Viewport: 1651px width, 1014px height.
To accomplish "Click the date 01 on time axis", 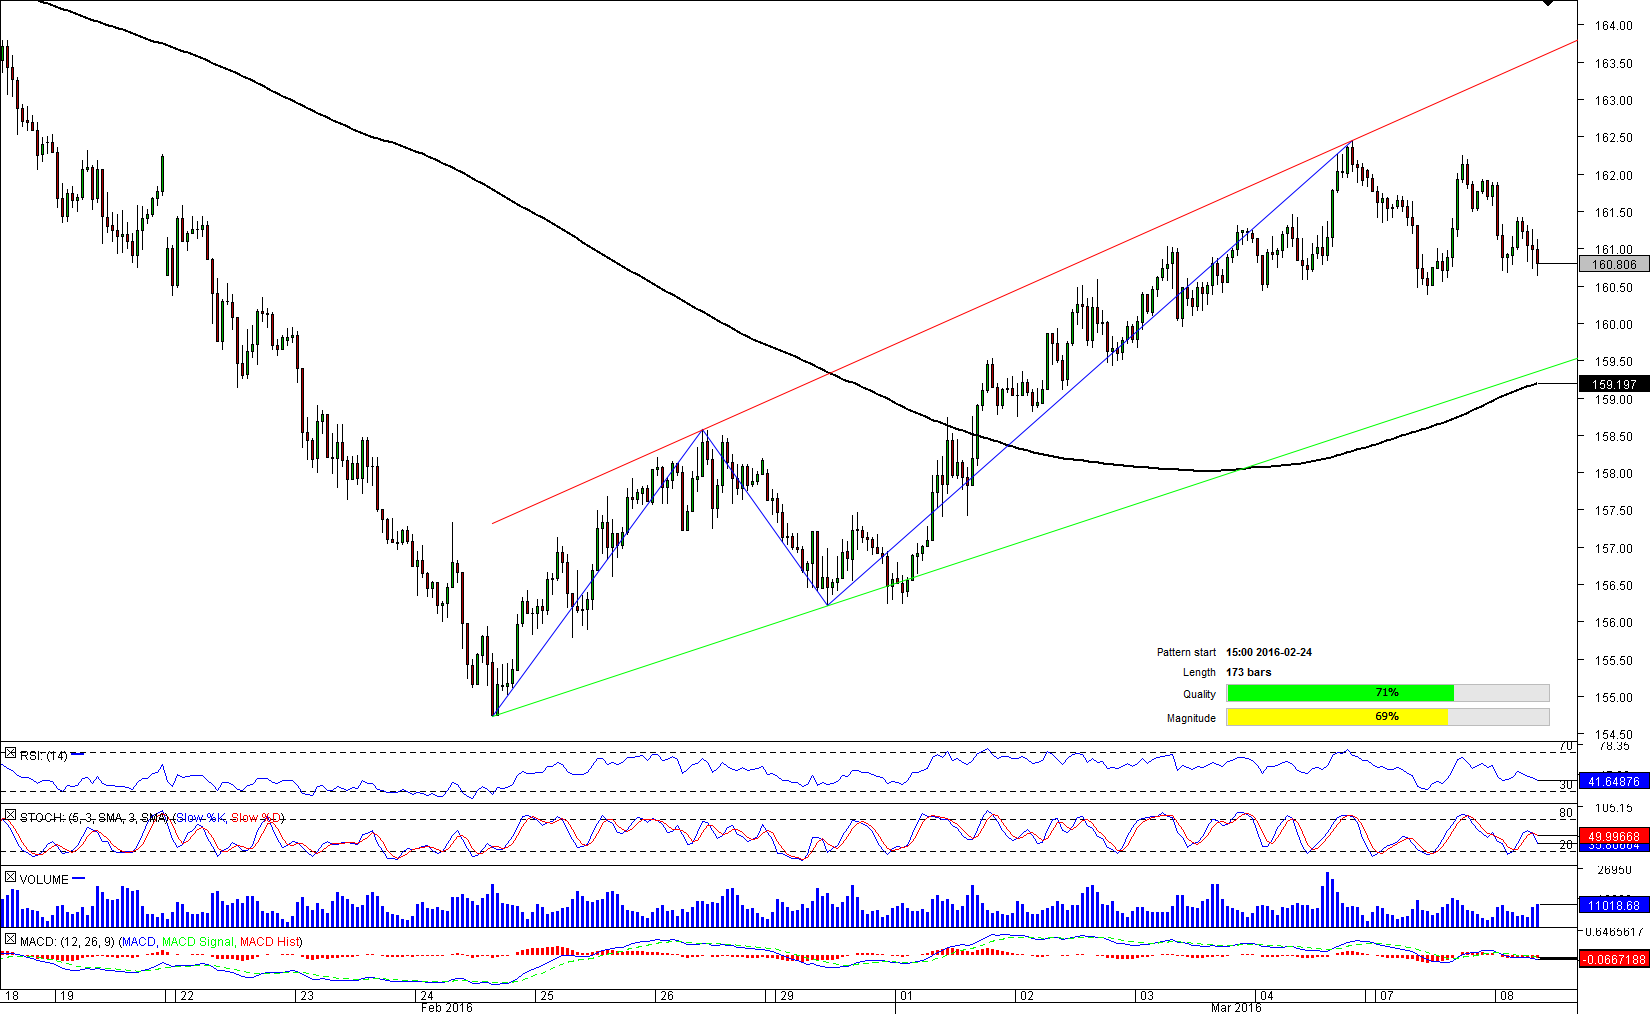I will tap(906, 996).
